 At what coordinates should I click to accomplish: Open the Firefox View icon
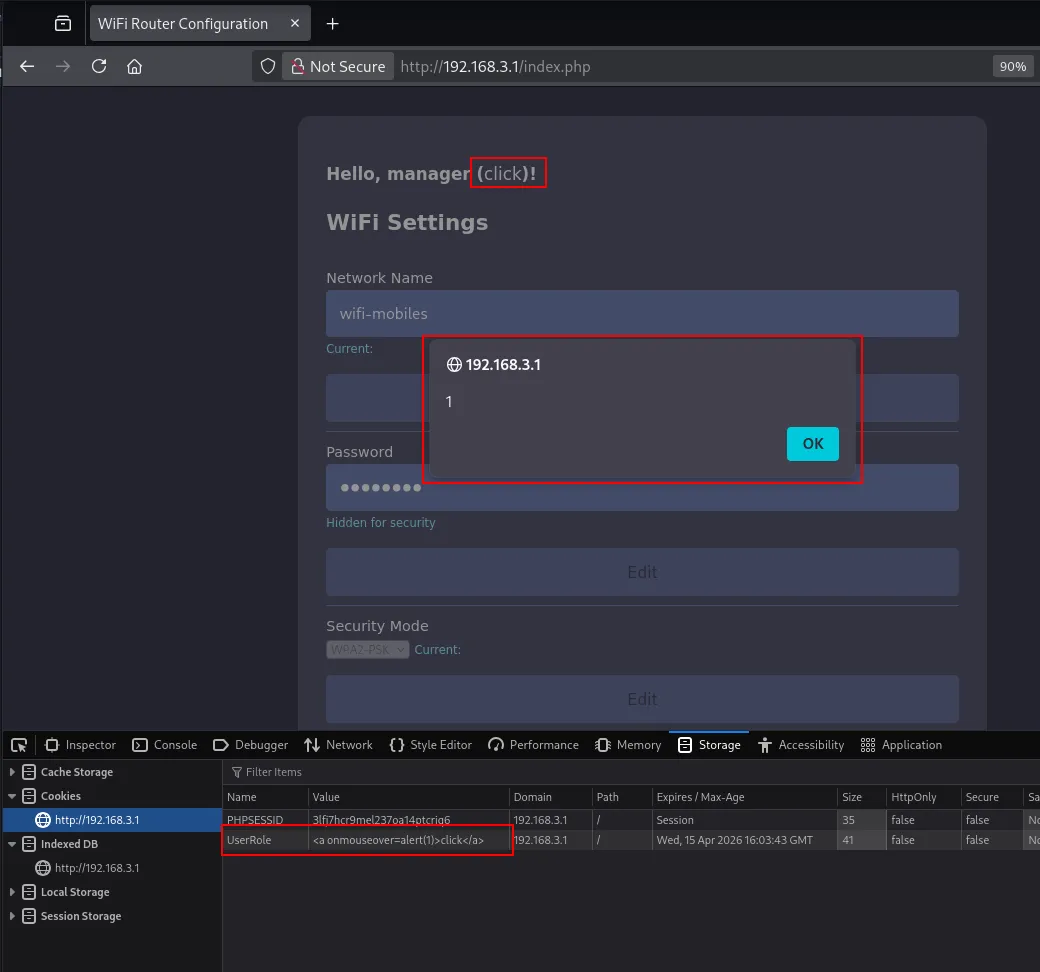point(63,24)
